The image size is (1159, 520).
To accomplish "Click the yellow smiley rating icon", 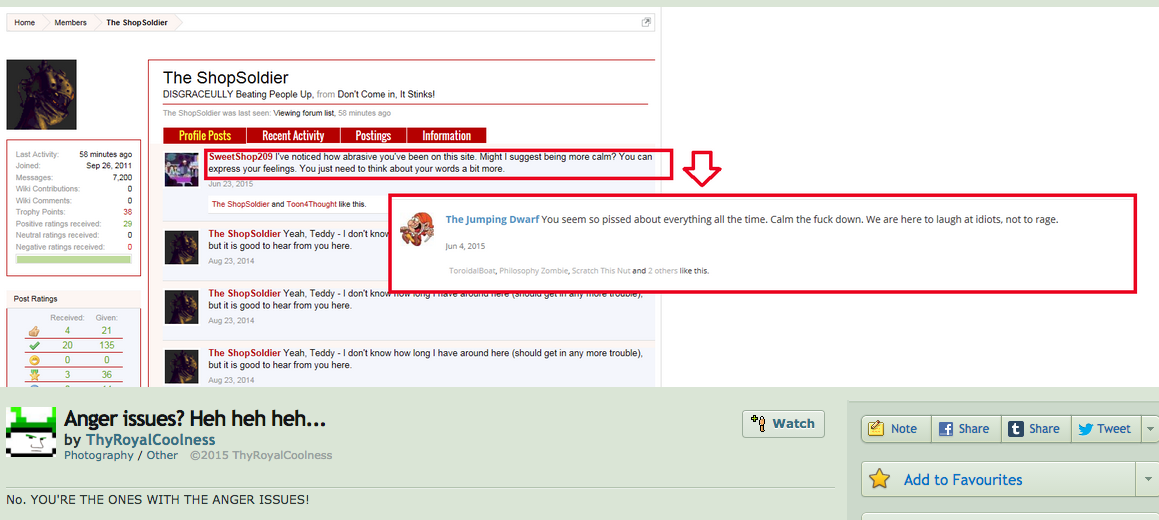I will point(33,360).
